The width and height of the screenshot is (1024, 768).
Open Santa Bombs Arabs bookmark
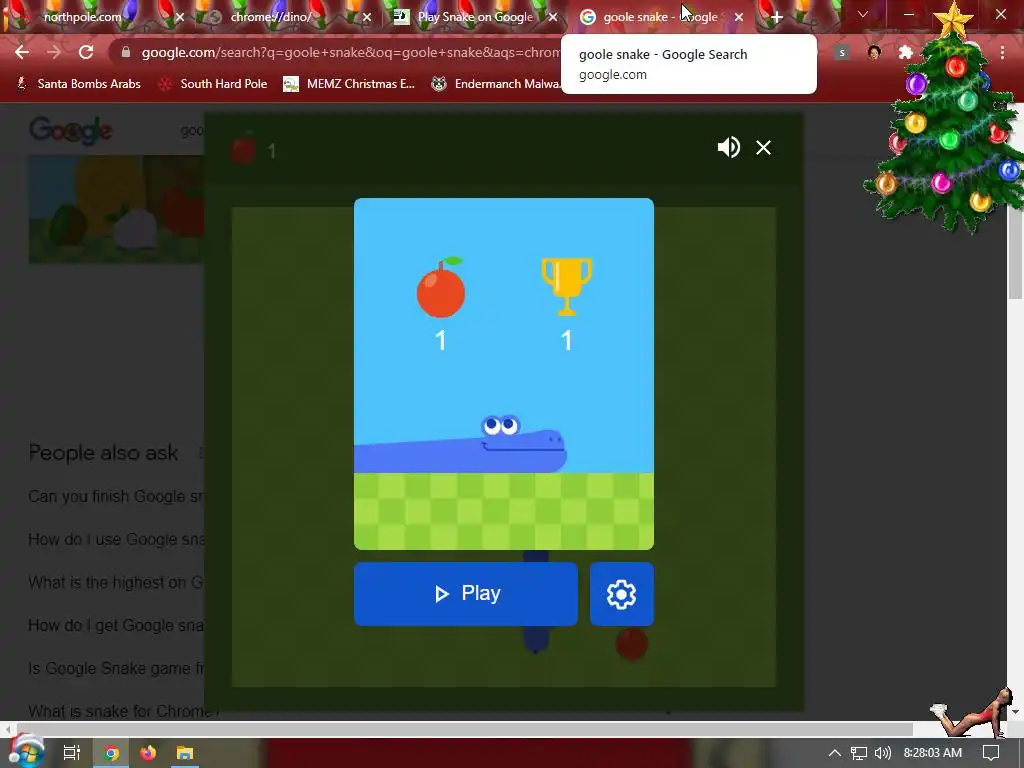point(78,84)
